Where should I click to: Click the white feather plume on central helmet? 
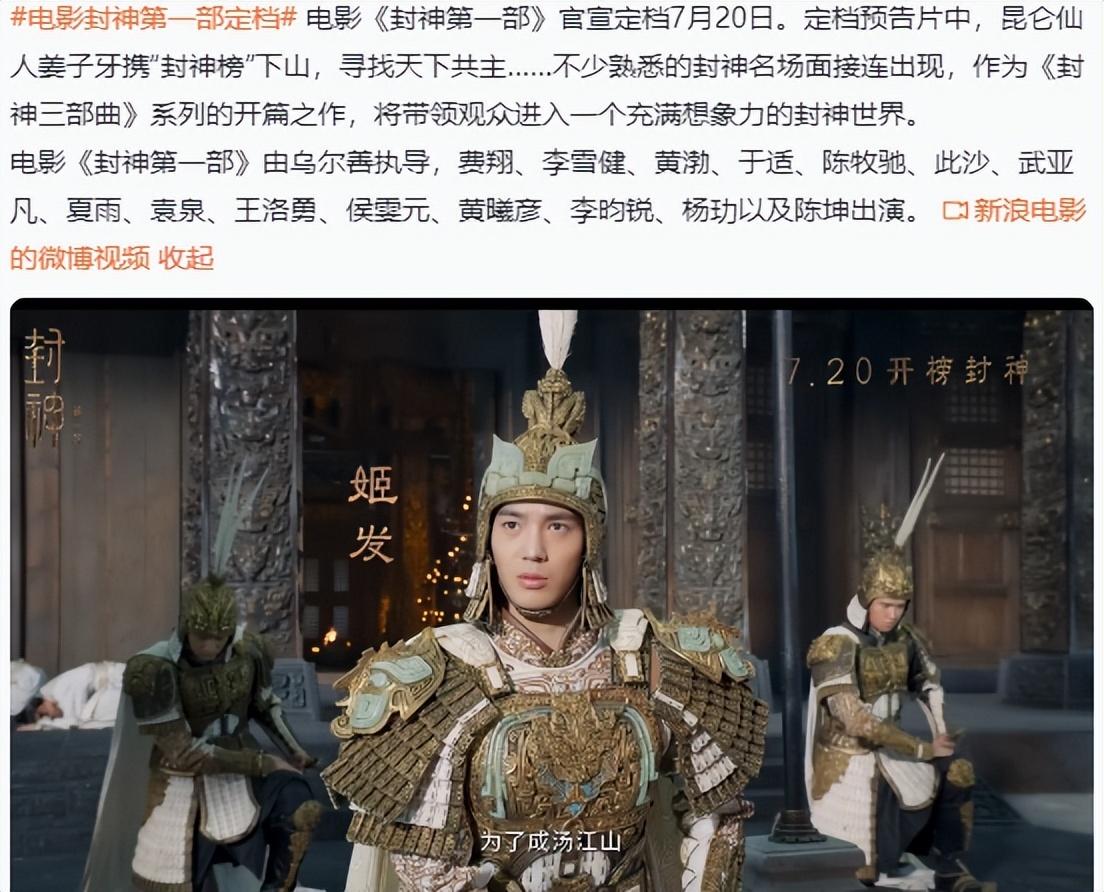coord(557,339)
